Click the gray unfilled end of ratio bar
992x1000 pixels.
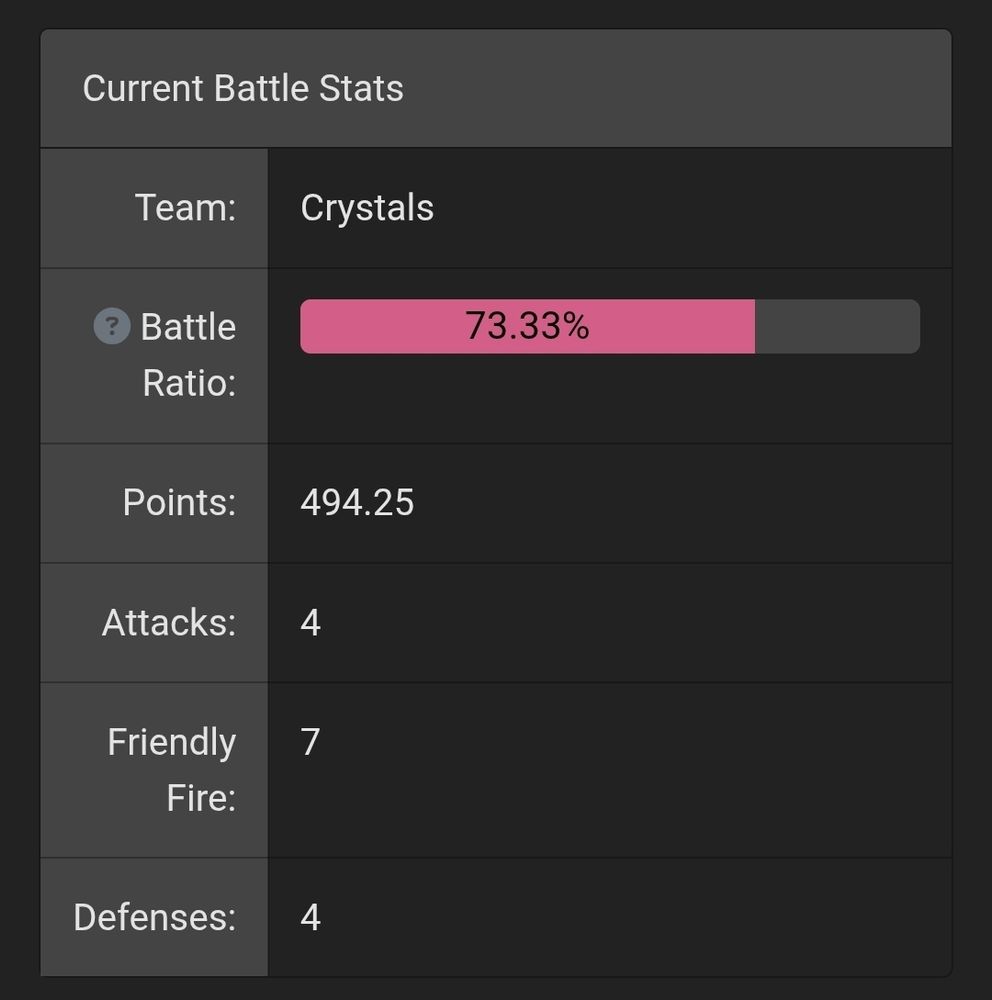tap(837, 327)
